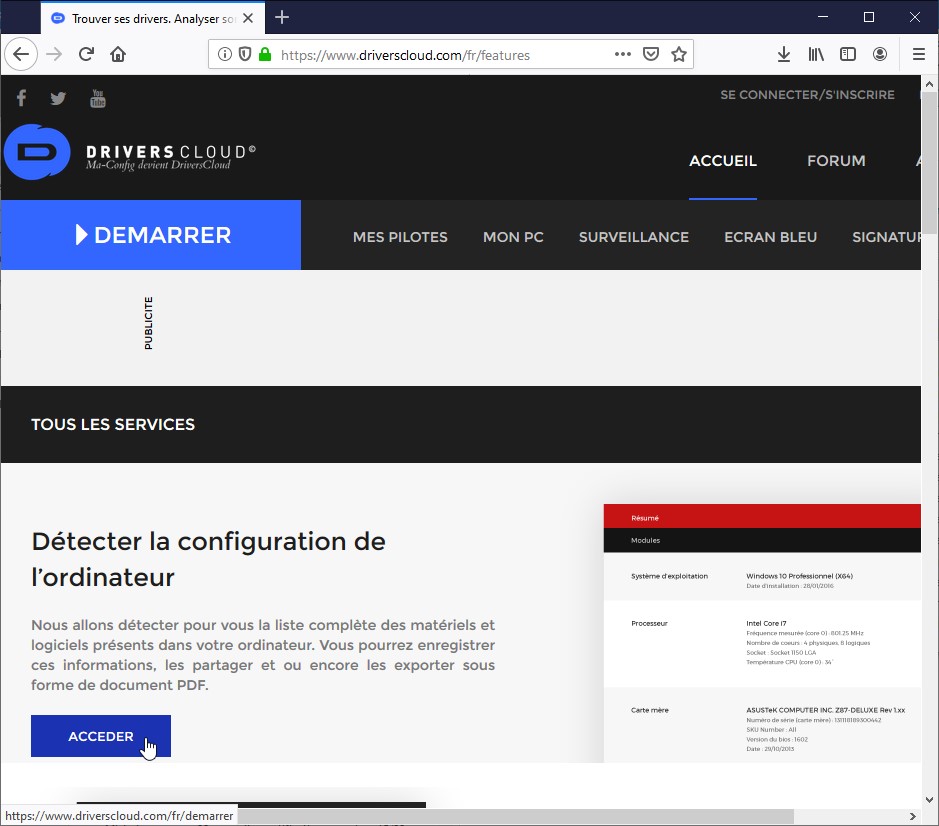Click the DRIVERSCLOUD wordmark text

coord(171,151)
